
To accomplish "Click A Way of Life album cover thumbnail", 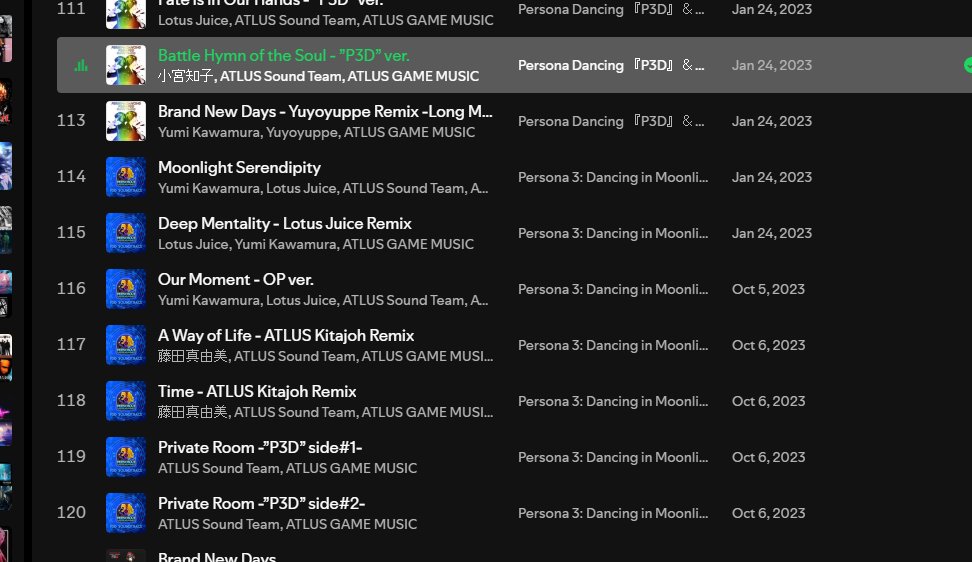I will point(126,345).
